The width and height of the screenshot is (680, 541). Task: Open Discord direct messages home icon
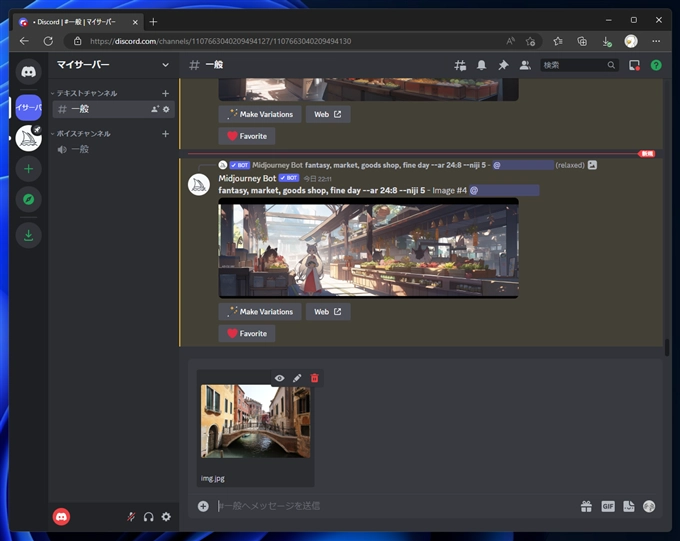pyautogui.click(x=29, y=72)
